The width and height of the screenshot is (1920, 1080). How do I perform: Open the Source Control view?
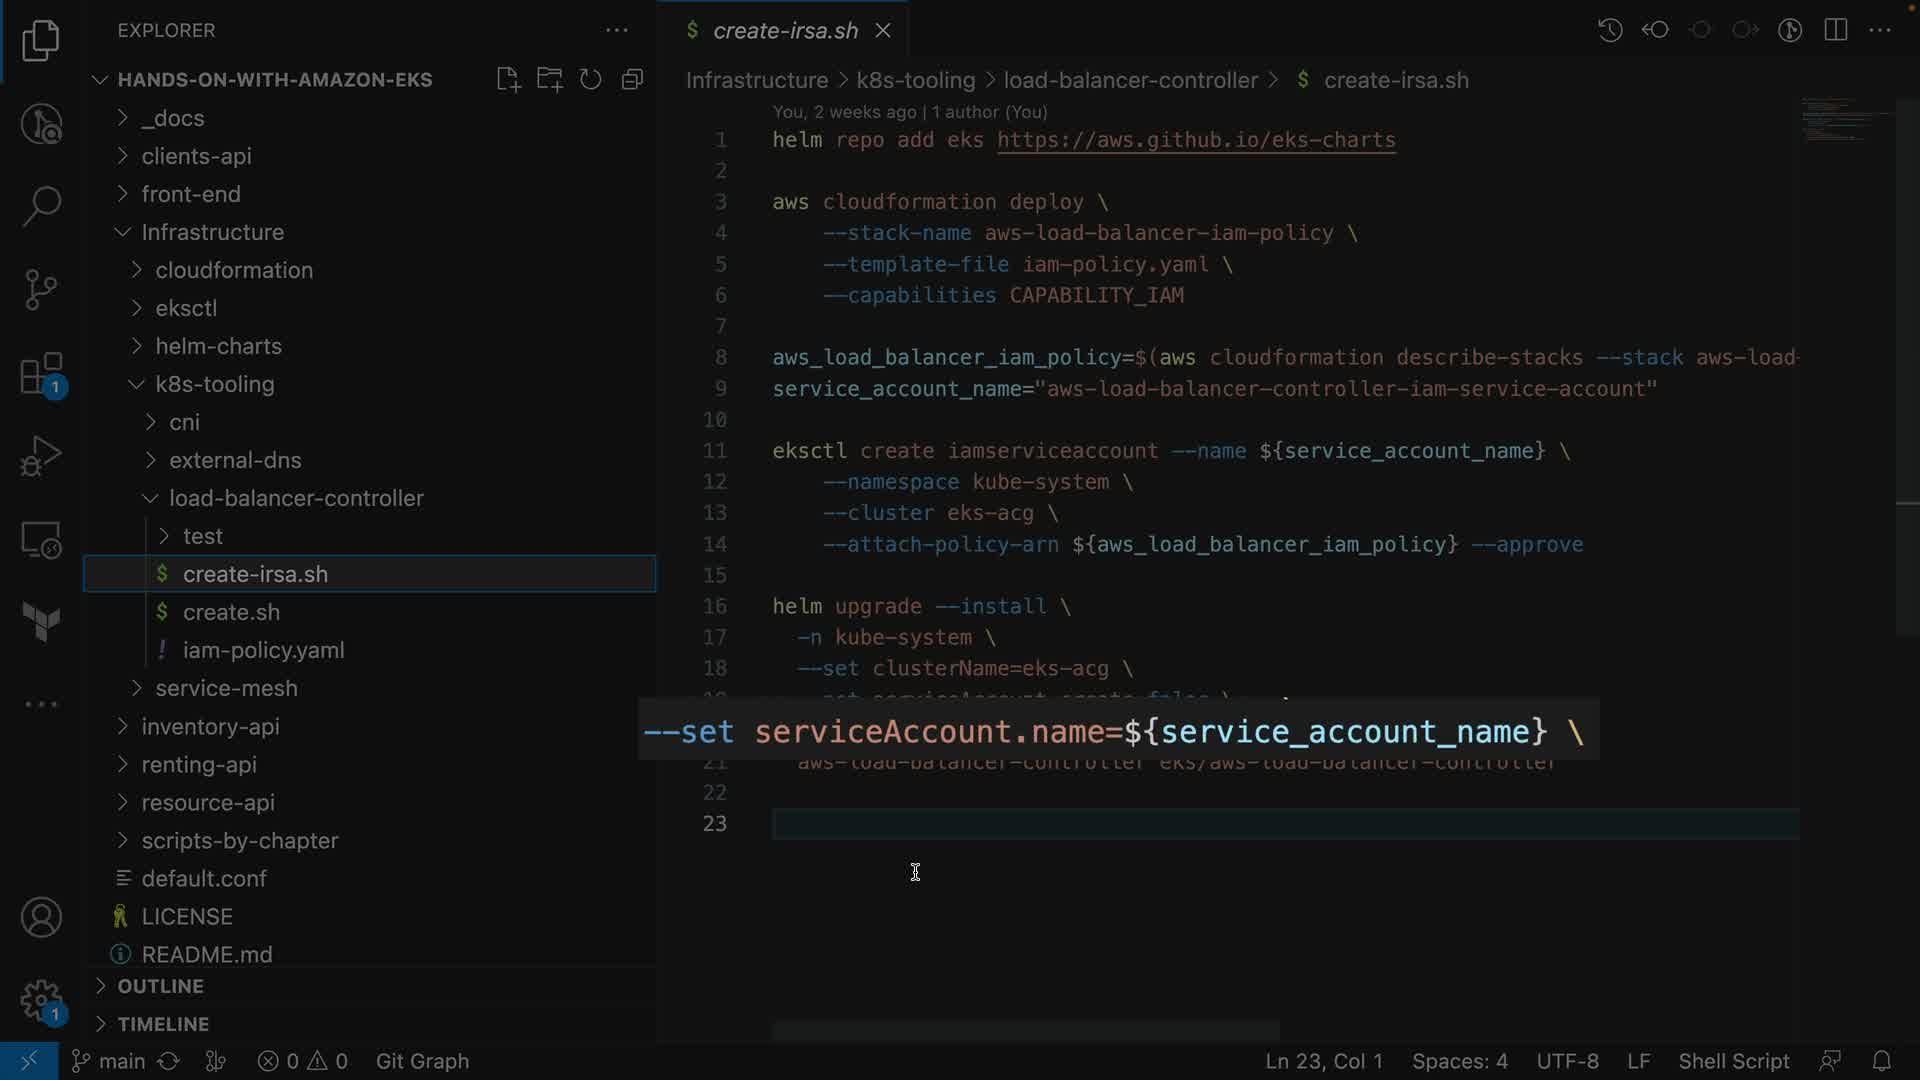(x=41, y=290)
